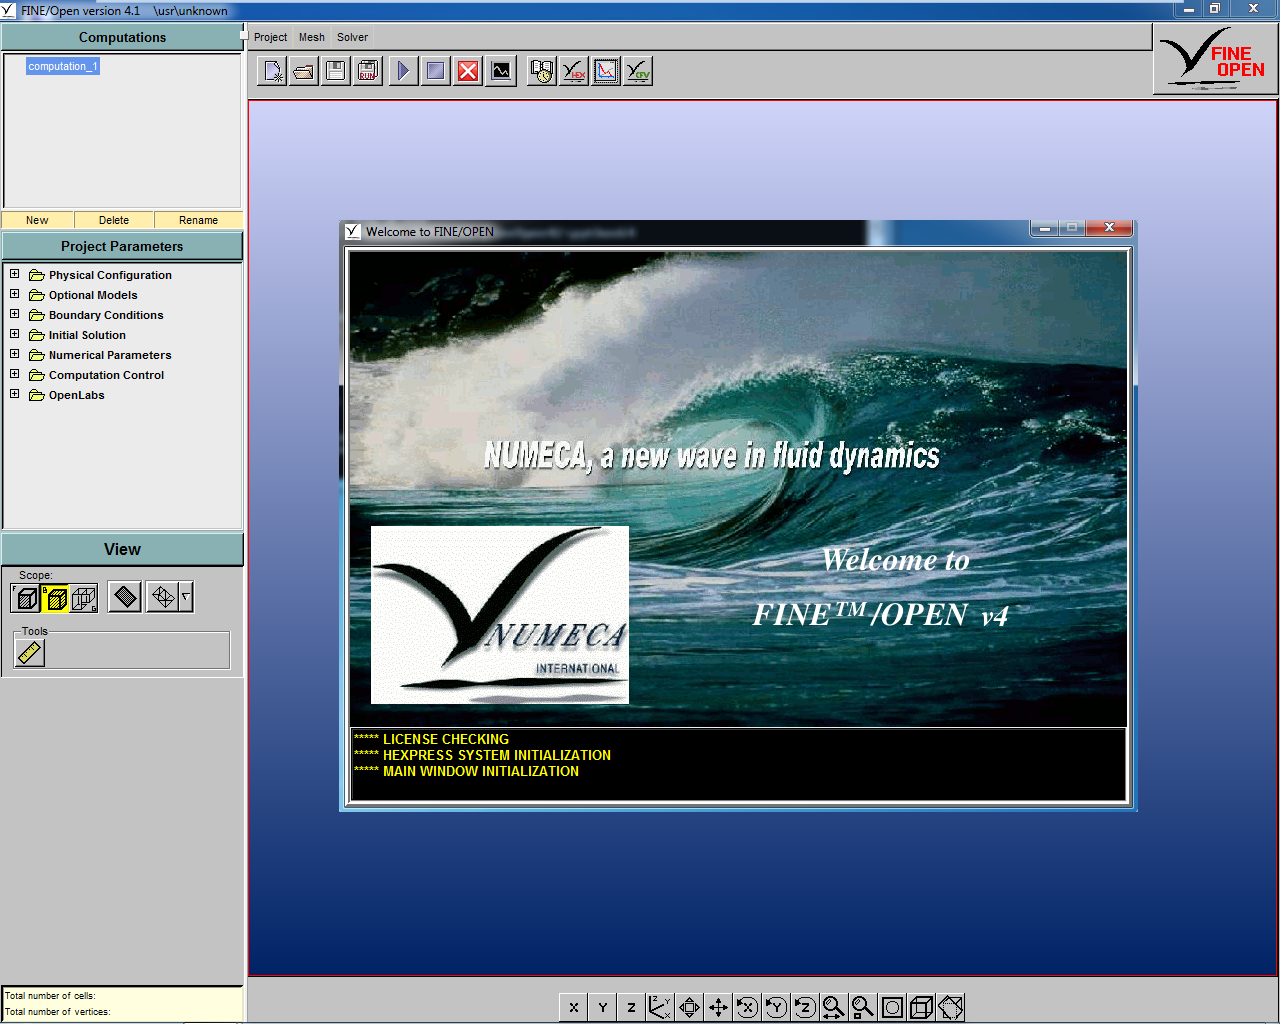This screenshot has width=1280, height=1024.
Task: Launch HEXPRESS with the HEX icon
Action: (x=574, y=71)
